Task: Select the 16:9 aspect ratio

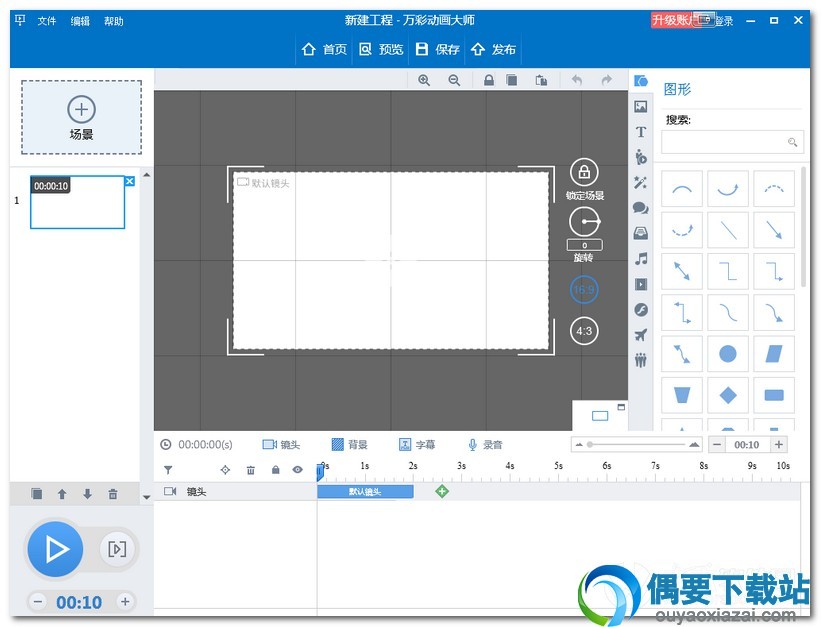Action: (x=584, y=289)
